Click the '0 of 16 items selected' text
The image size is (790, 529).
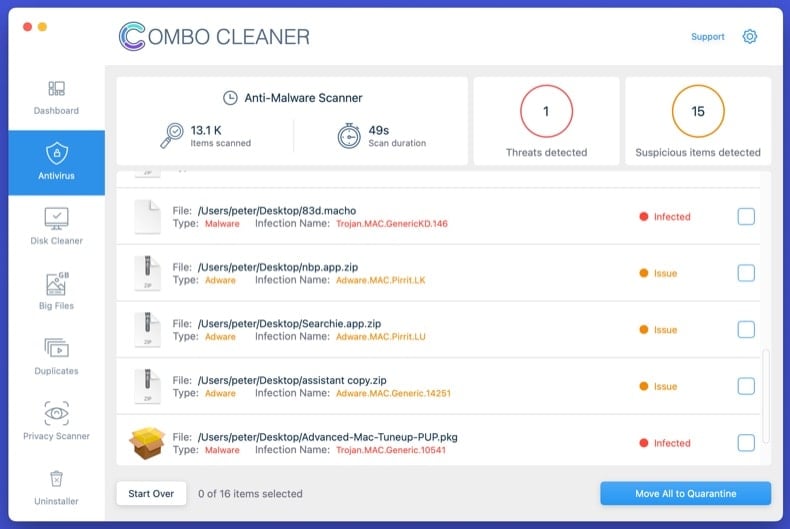[250, 494]
